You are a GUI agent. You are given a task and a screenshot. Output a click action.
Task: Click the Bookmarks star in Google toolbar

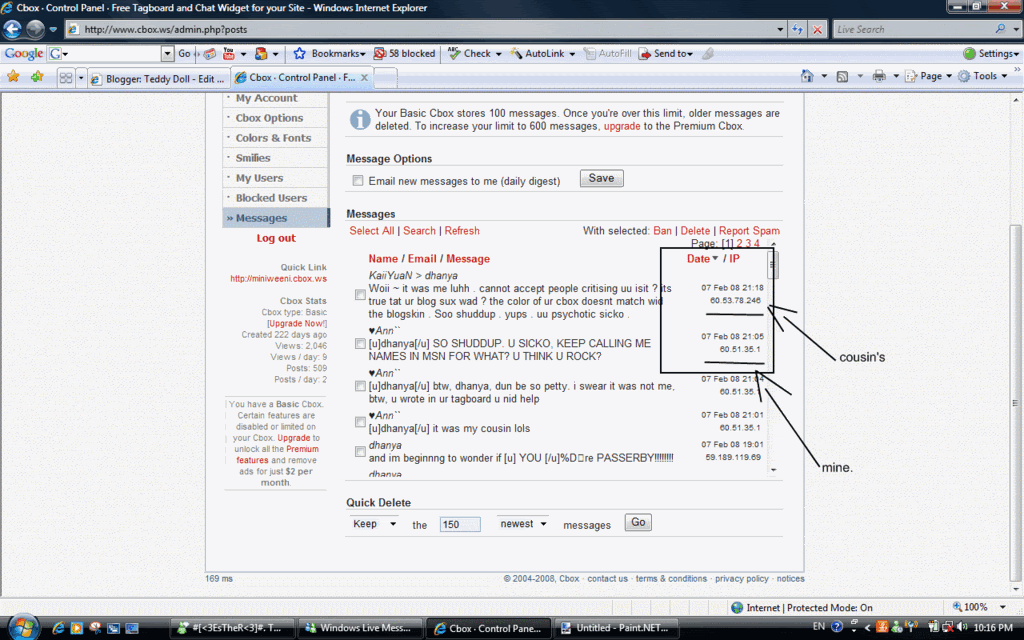point(300,54)
